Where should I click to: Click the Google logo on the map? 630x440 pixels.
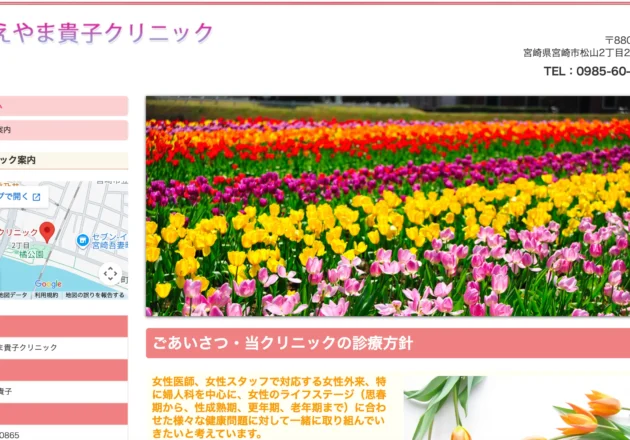(48, 284)
